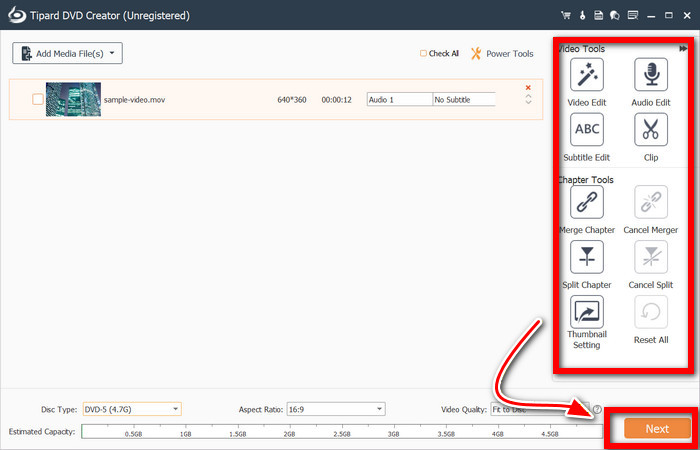Viewport: 700px width, 450px height.
Task: Enable the Check All checkbox
Action: coord(425,54)
